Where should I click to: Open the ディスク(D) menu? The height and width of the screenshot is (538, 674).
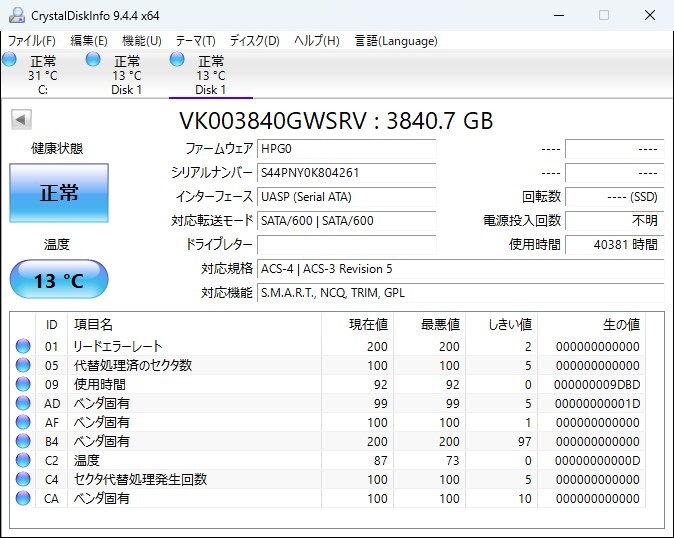[254, 41]
